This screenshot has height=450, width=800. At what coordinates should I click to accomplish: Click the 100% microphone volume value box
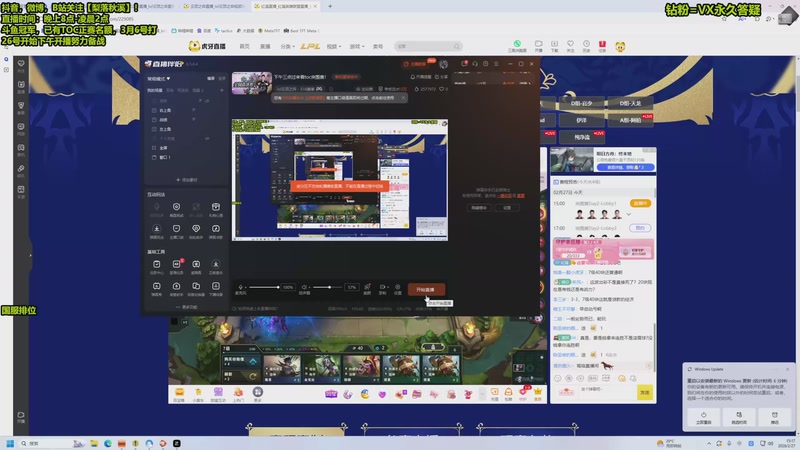pyautogui.click(x=288, y=287)
